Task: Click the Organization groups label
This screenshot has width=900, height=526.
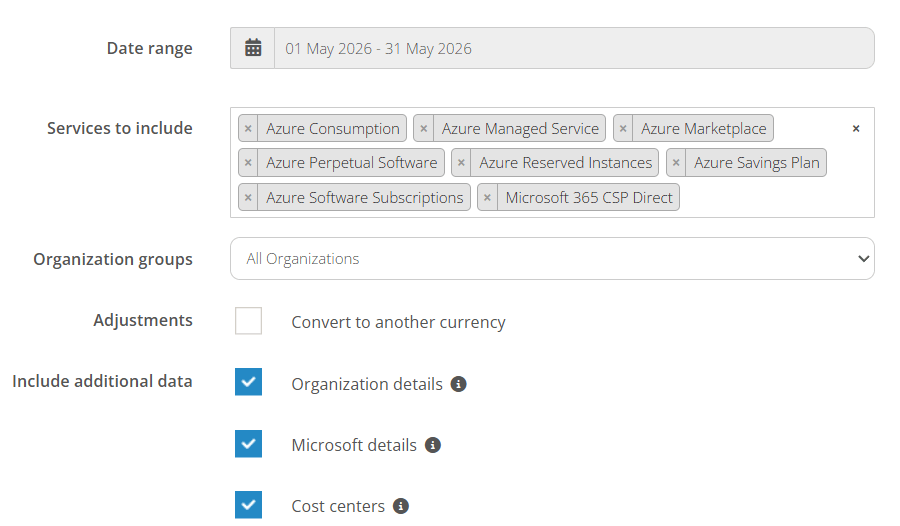Action: click(113, 260)
